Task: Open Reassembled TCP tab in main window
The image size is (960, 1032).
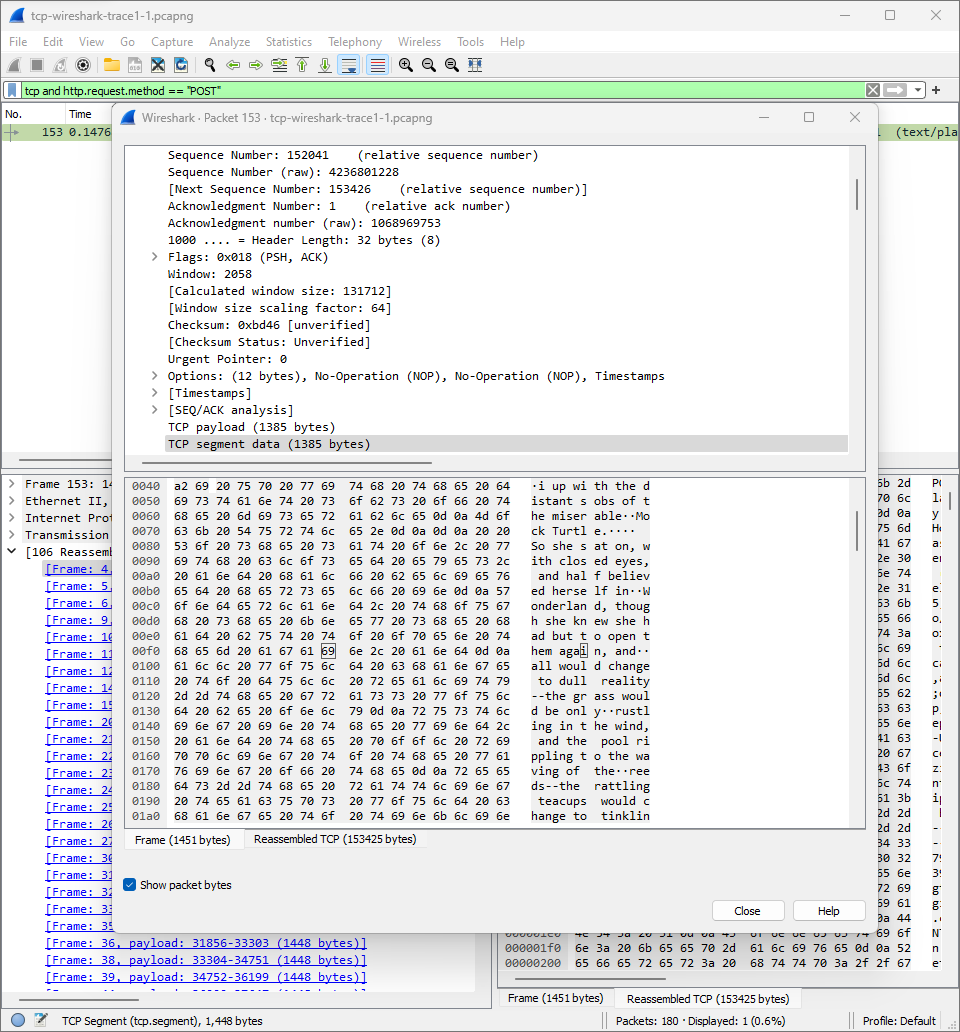Action: [708, 998]
